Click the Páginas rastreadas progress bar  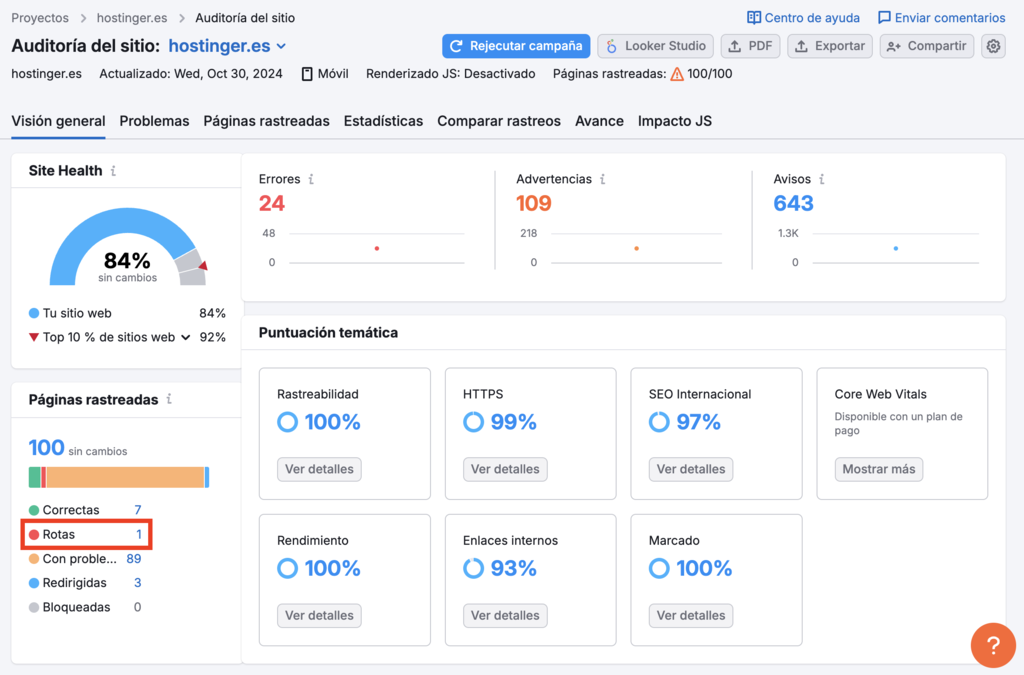point(119,478)
